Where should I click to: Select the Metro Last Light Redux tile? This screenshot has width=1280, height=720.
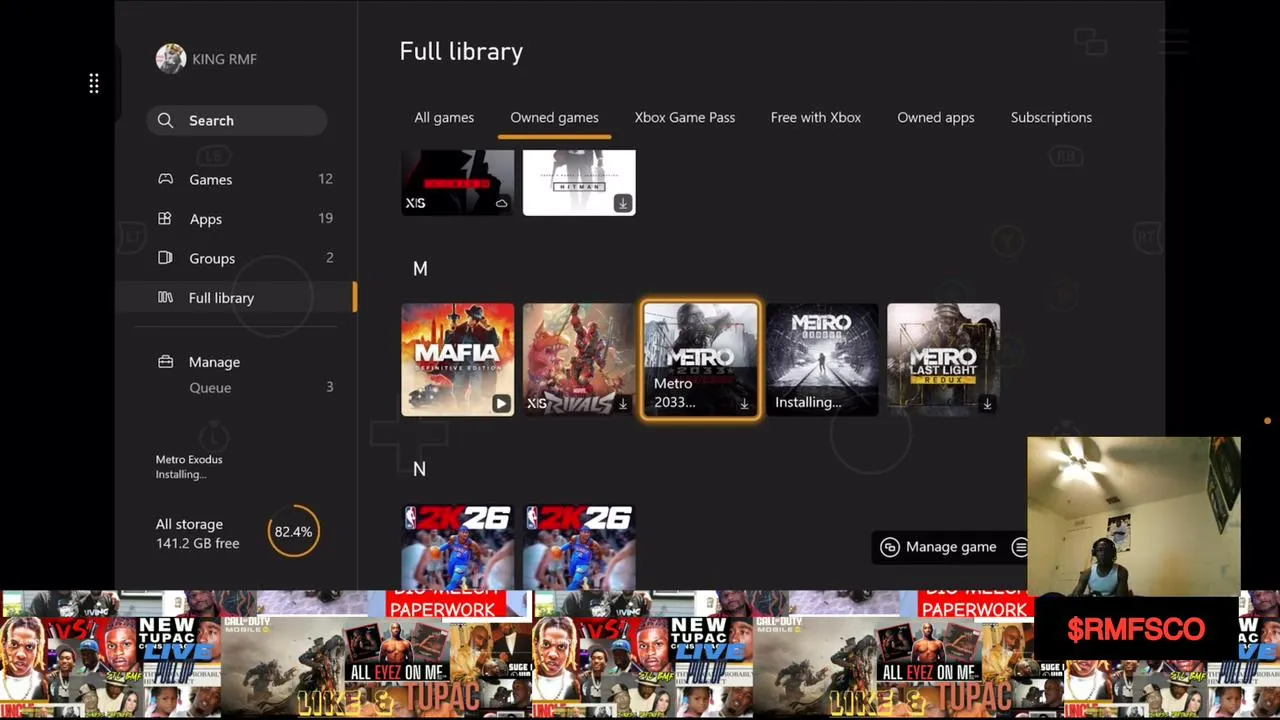coord(943,359)
